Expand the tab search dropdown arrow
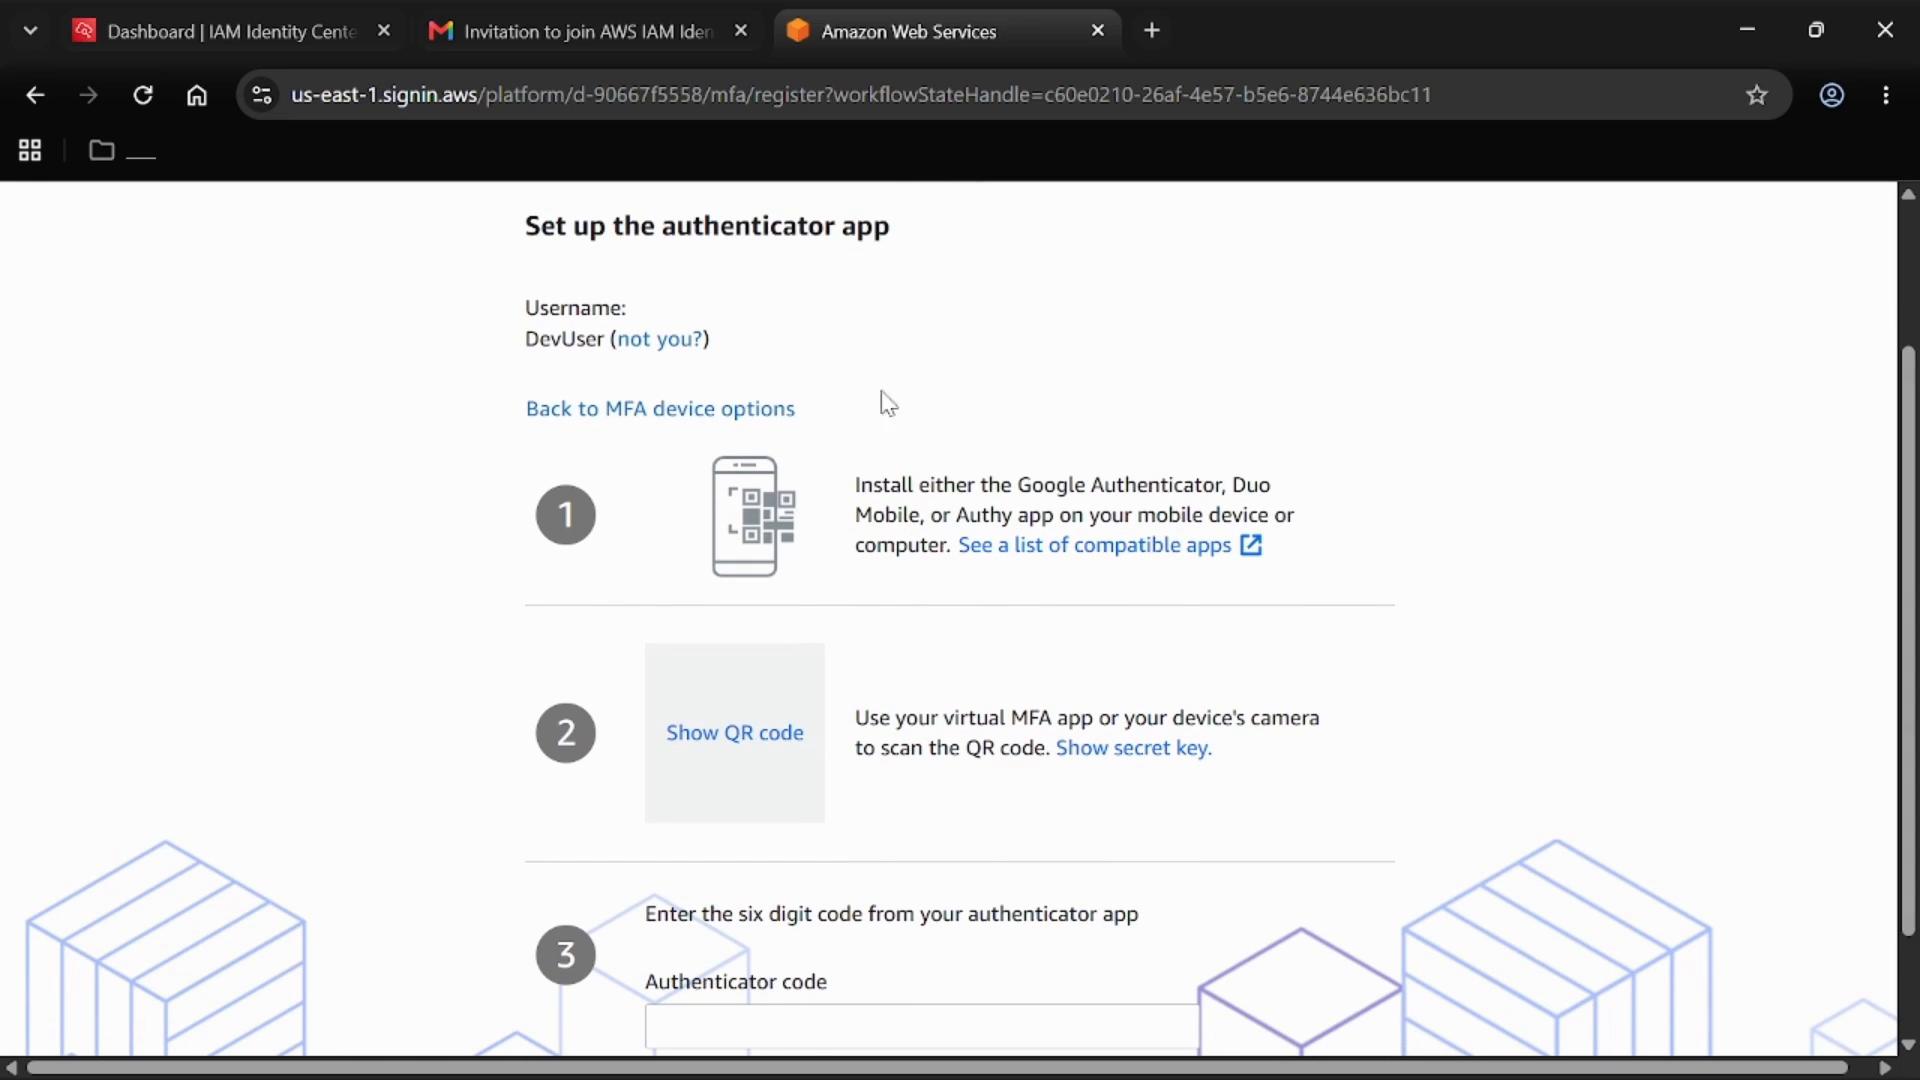This screenshot has width=1920, height=1080. (31, 31)
